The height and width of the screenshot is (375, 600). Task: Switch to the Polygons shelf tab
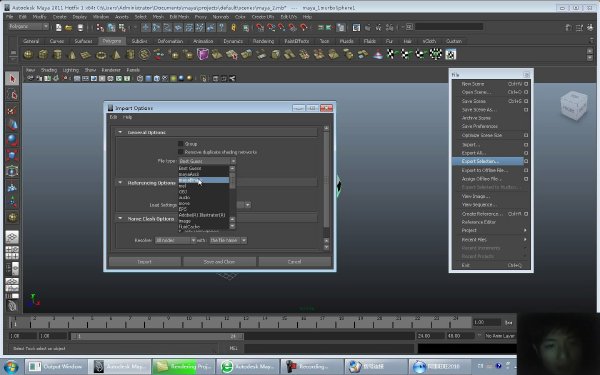[x=112, y=41]
